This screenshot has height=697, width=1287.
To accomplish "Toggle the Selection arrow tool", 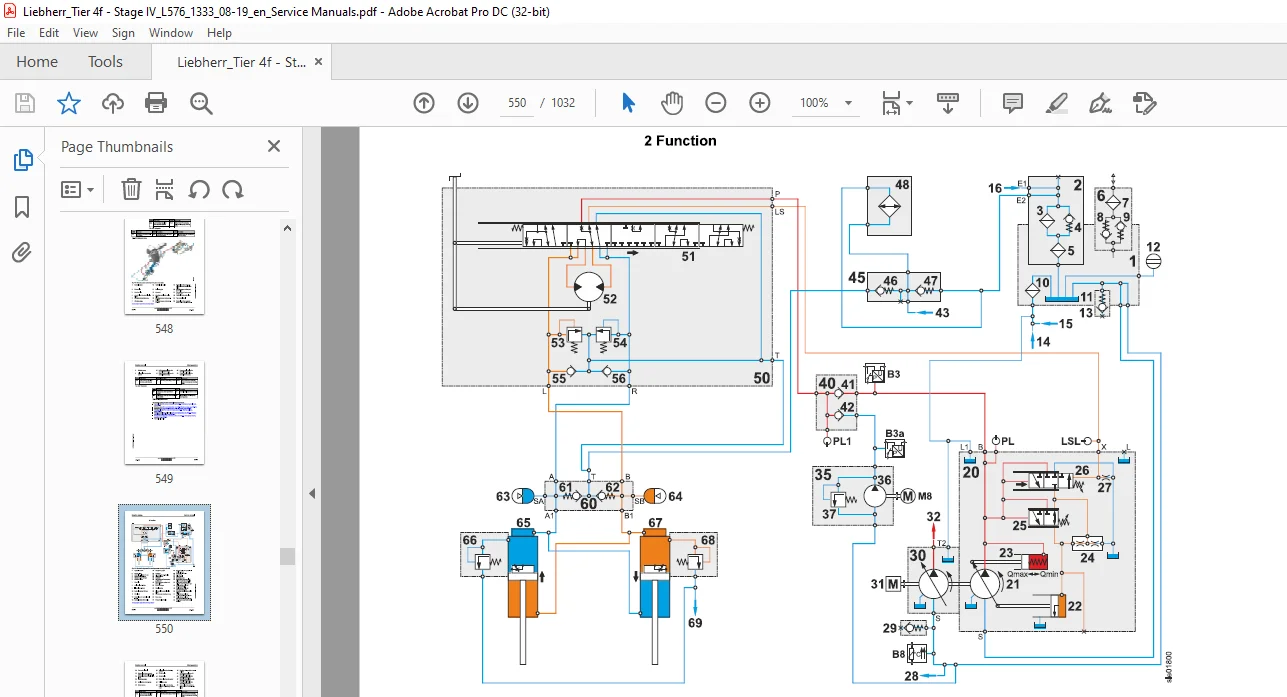I will (x=628, y=103).
